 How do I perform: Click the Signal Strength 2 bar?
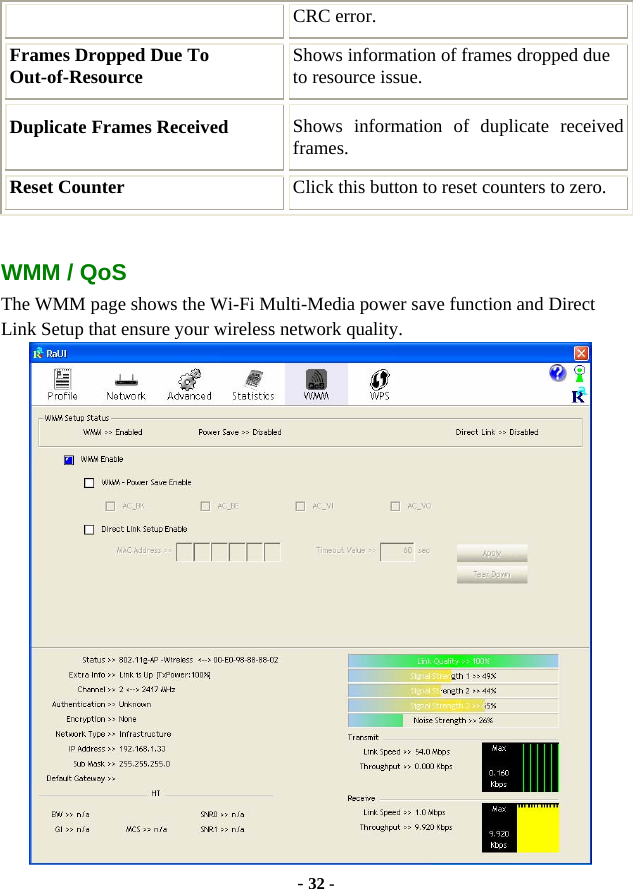click(x=453, y=691)
